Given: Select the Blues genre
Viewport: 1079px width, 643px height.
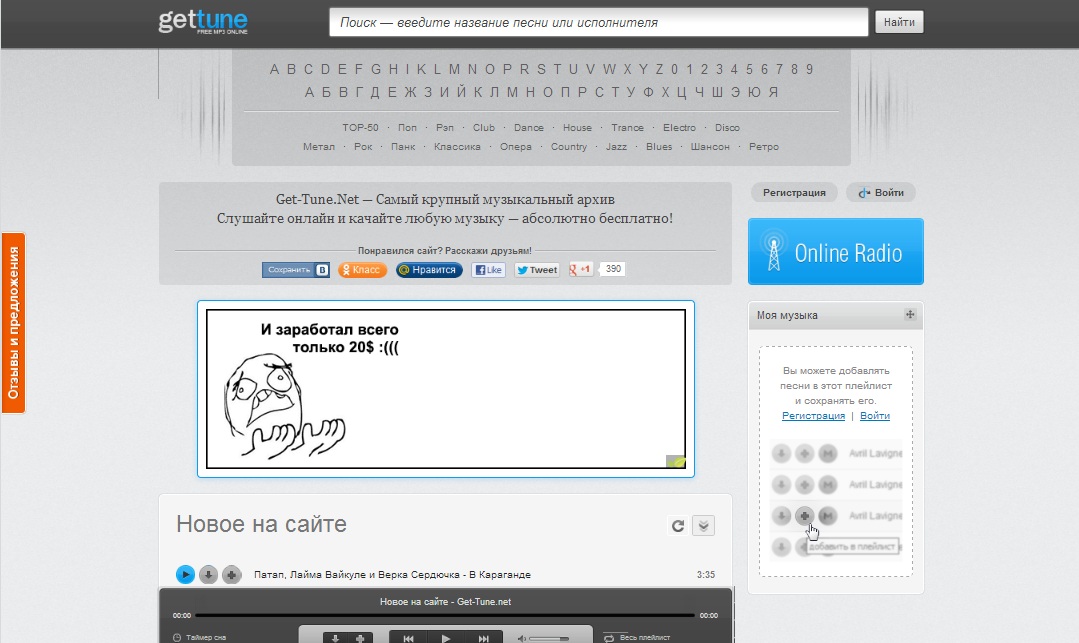Looking at the screenshot, I should tap(659, 147).
